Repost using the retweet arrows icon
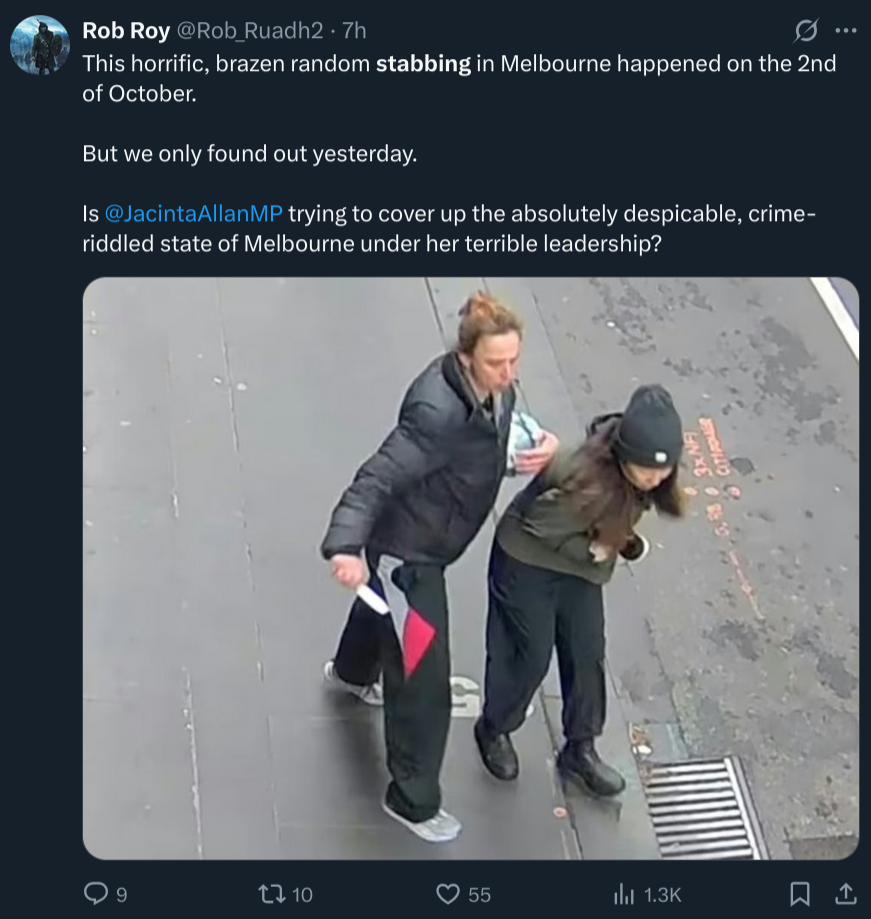This screenshot has height=919, width=871. point(272,894)
